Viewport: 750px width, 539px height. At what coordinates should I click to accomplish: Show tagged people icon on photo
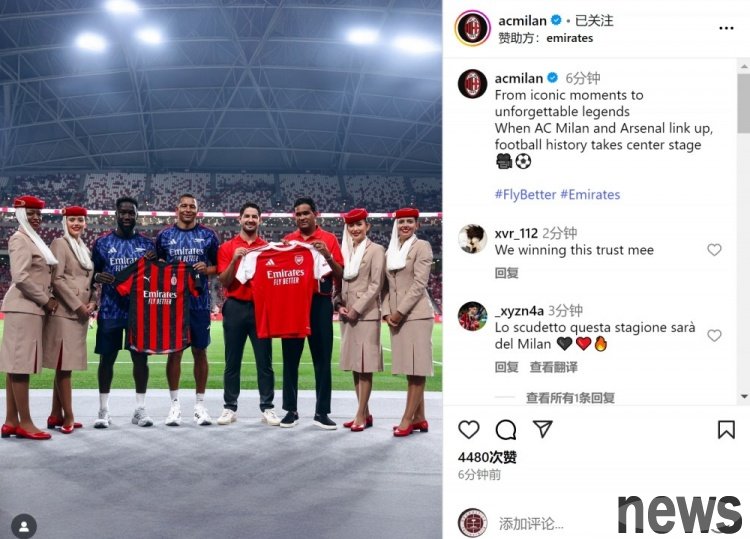24,526
